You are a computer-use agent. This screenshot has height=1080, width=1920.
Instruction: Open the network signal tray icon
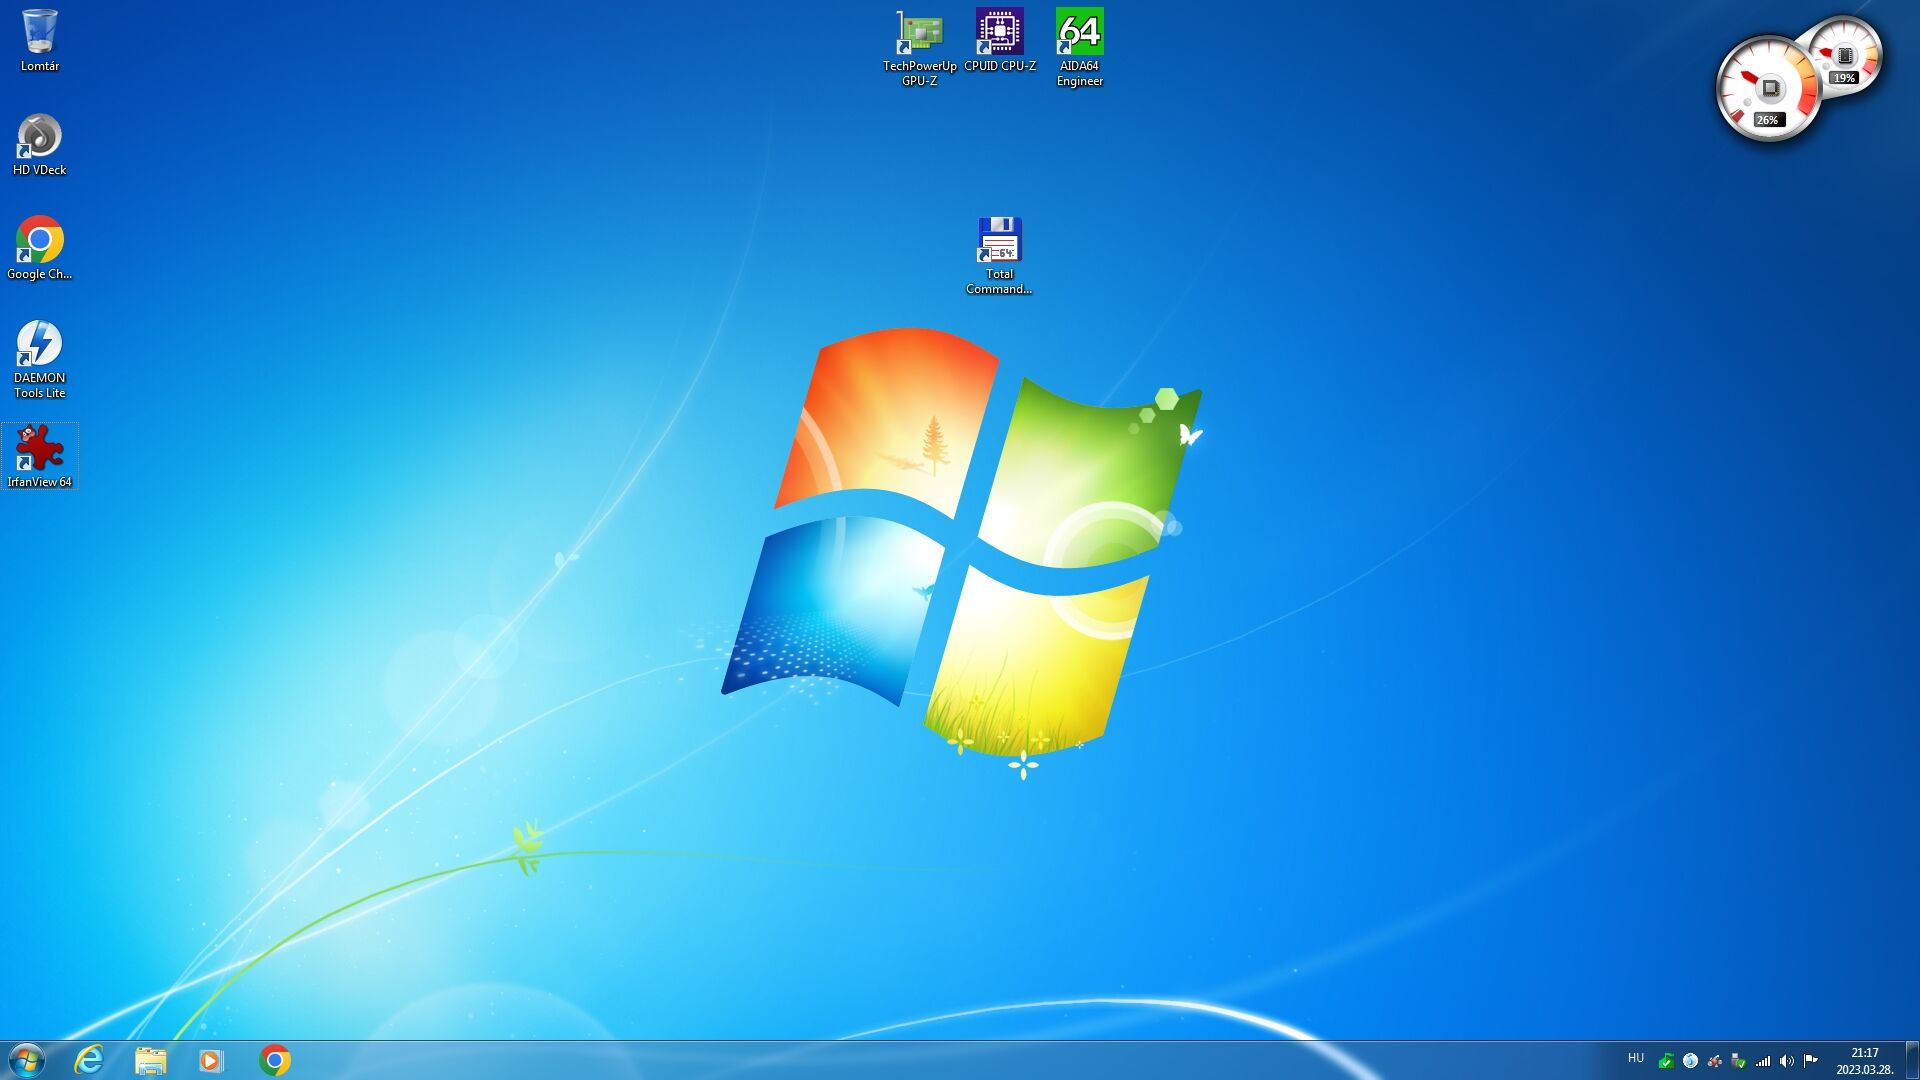1763,1061
